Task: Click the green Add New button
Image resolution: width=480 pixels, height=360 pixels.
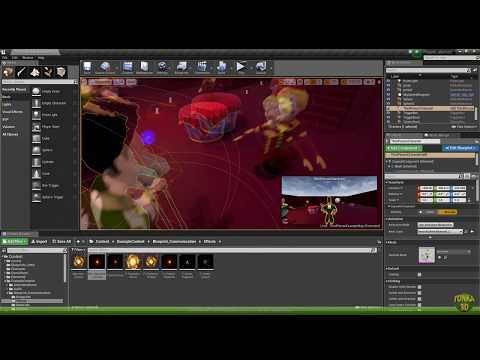Action: 14,241
